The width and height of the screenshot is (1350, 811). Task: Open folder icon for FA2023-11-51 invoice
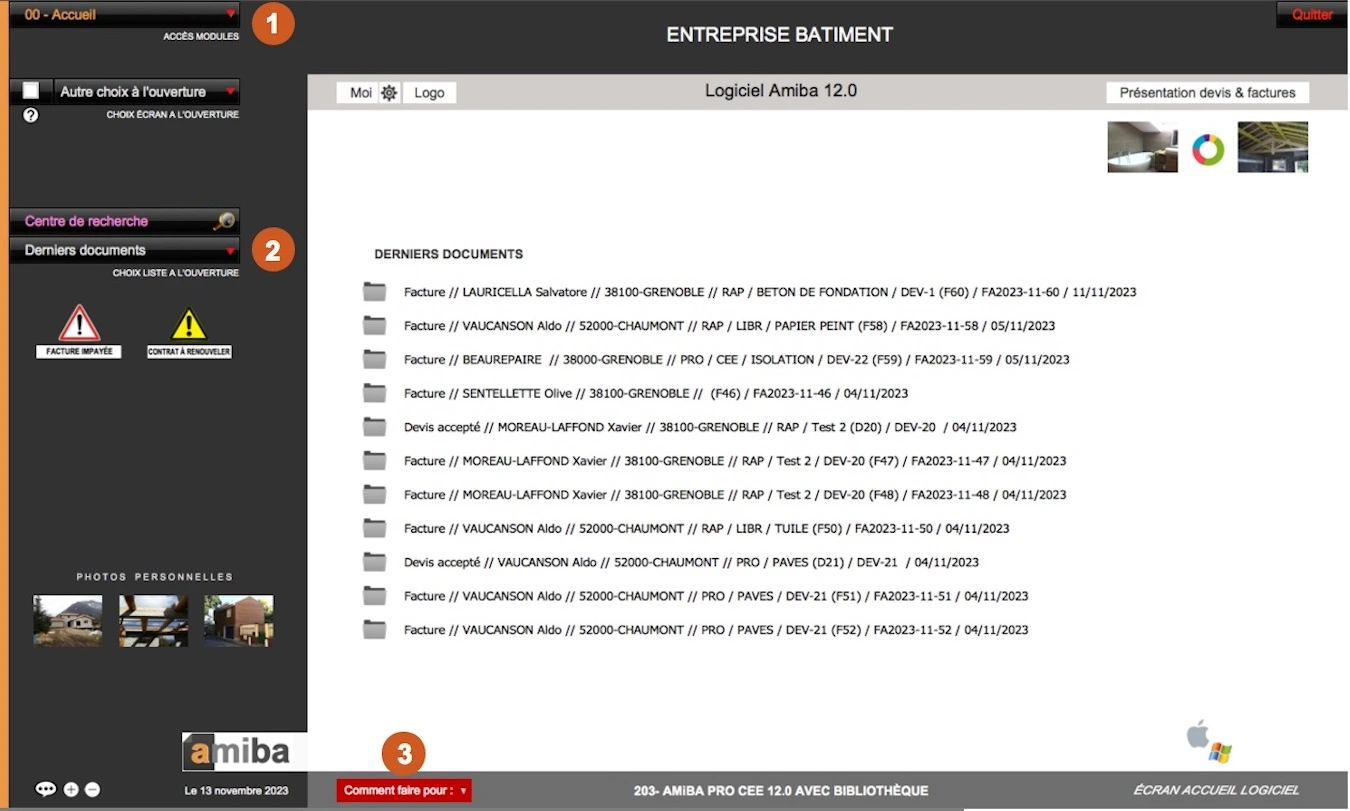375,596
